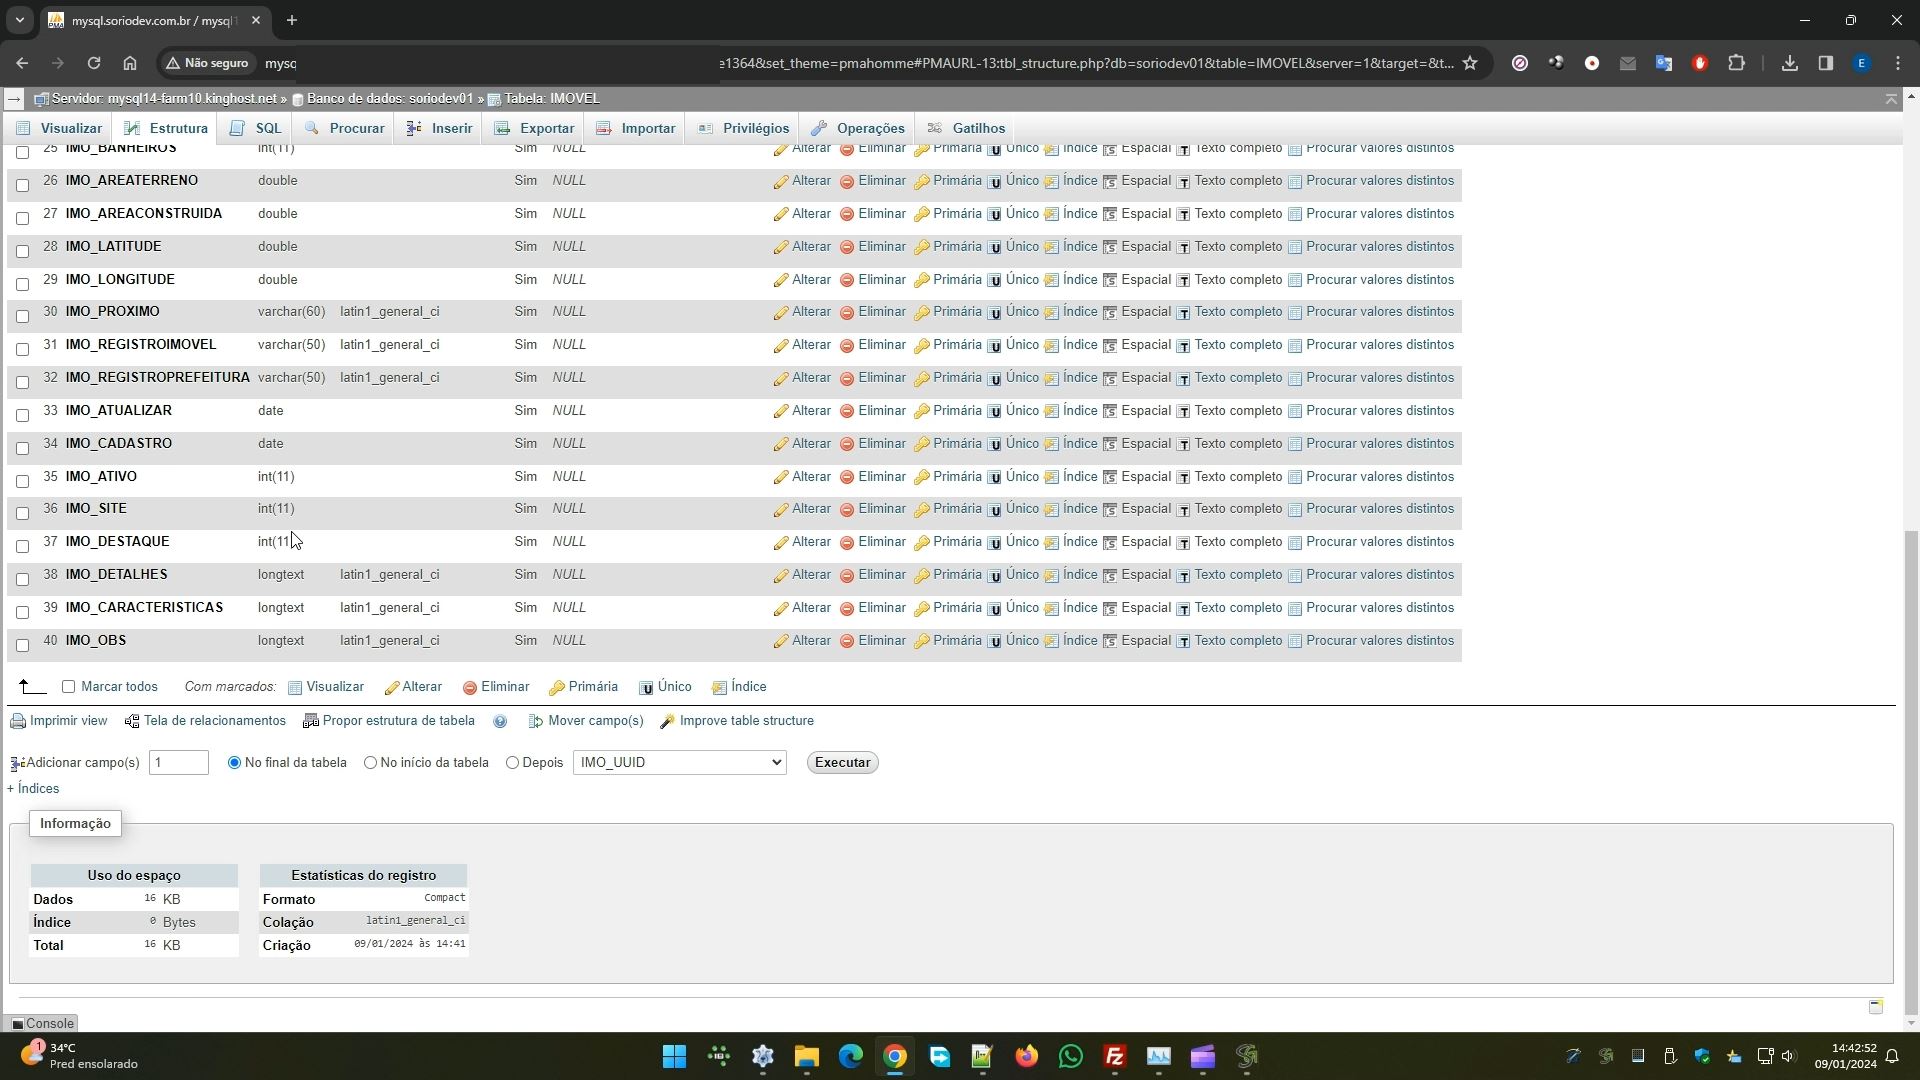Click Improve table structure wrench icon
1920x1080 pixels.
(668, 722)
